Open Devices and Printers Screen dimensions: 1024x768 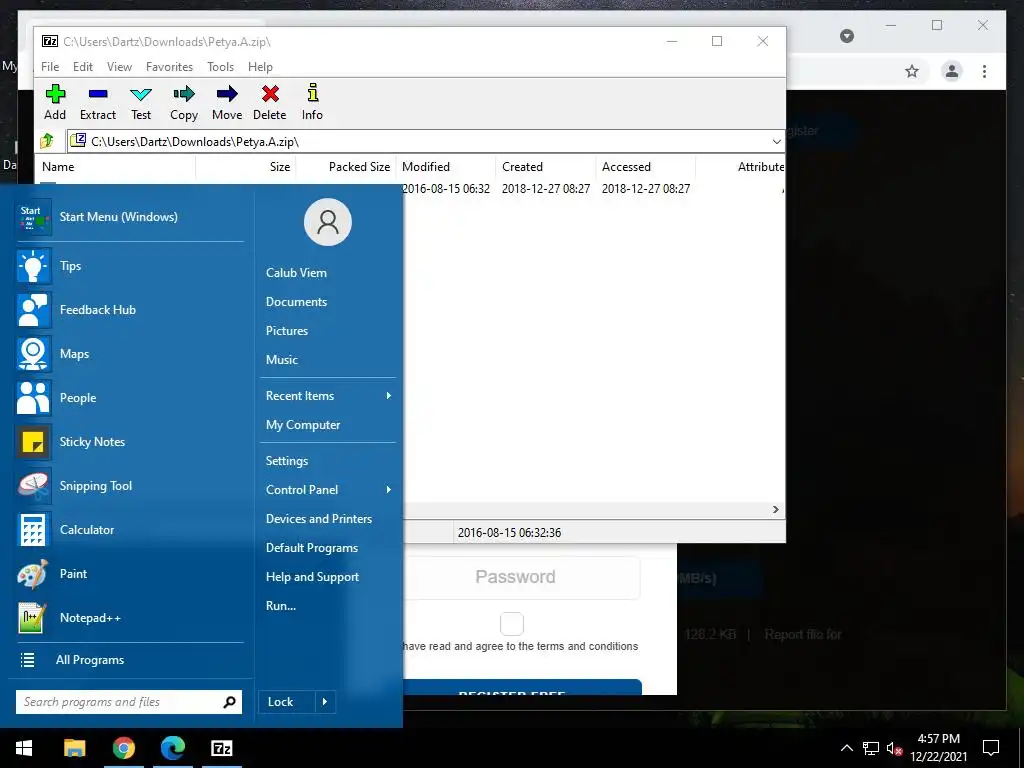click(x=319, y=519)
